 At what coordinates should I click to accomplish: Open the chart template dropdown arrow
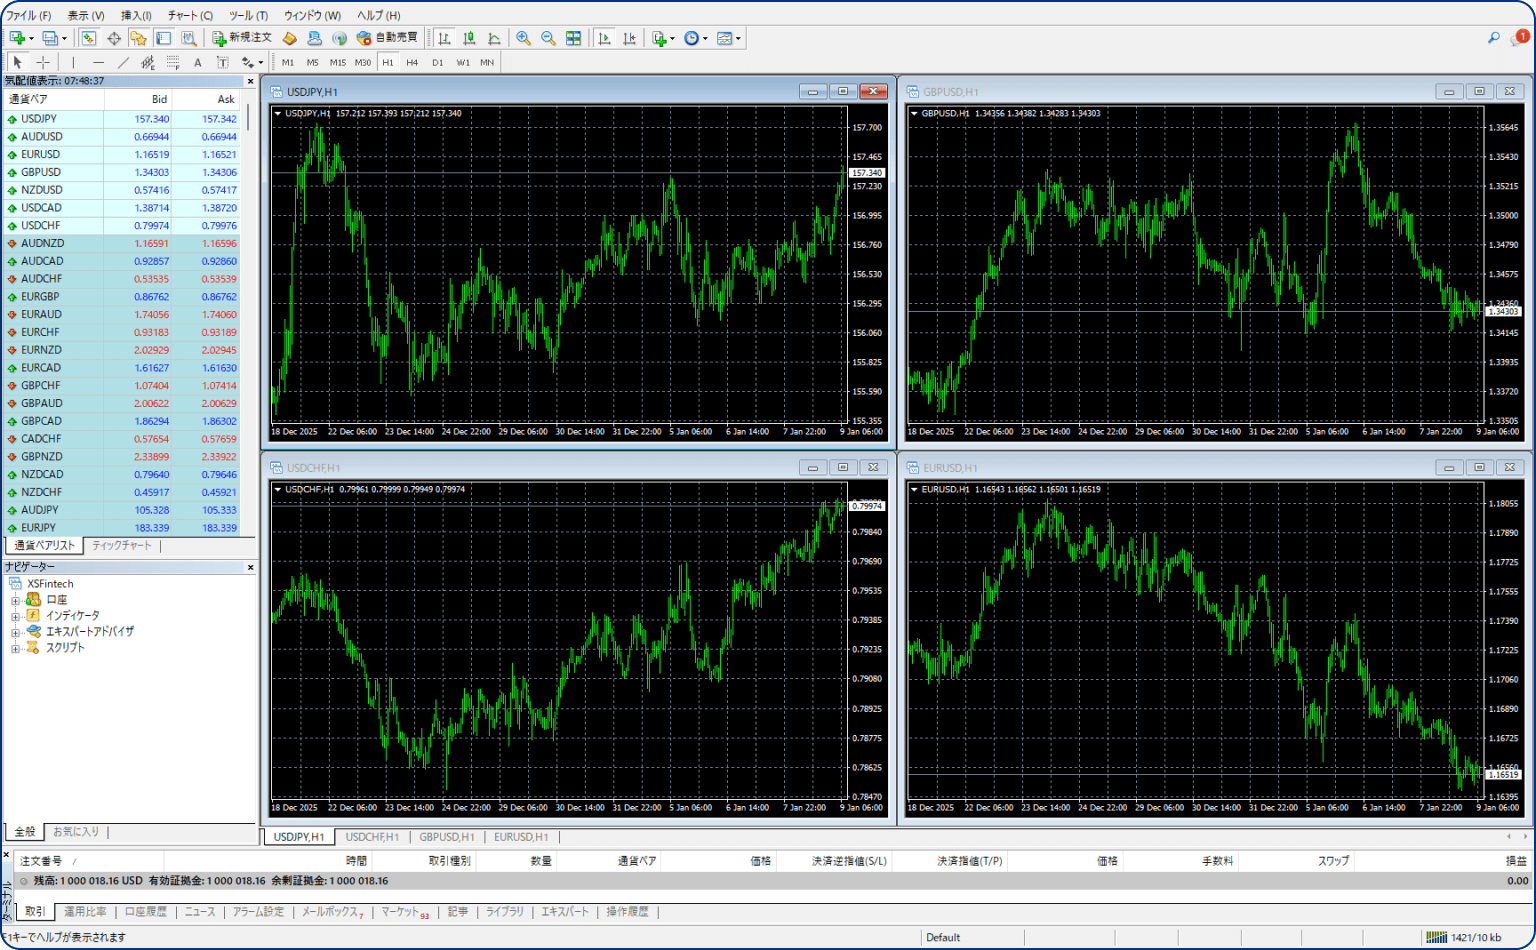click(738, 38)
